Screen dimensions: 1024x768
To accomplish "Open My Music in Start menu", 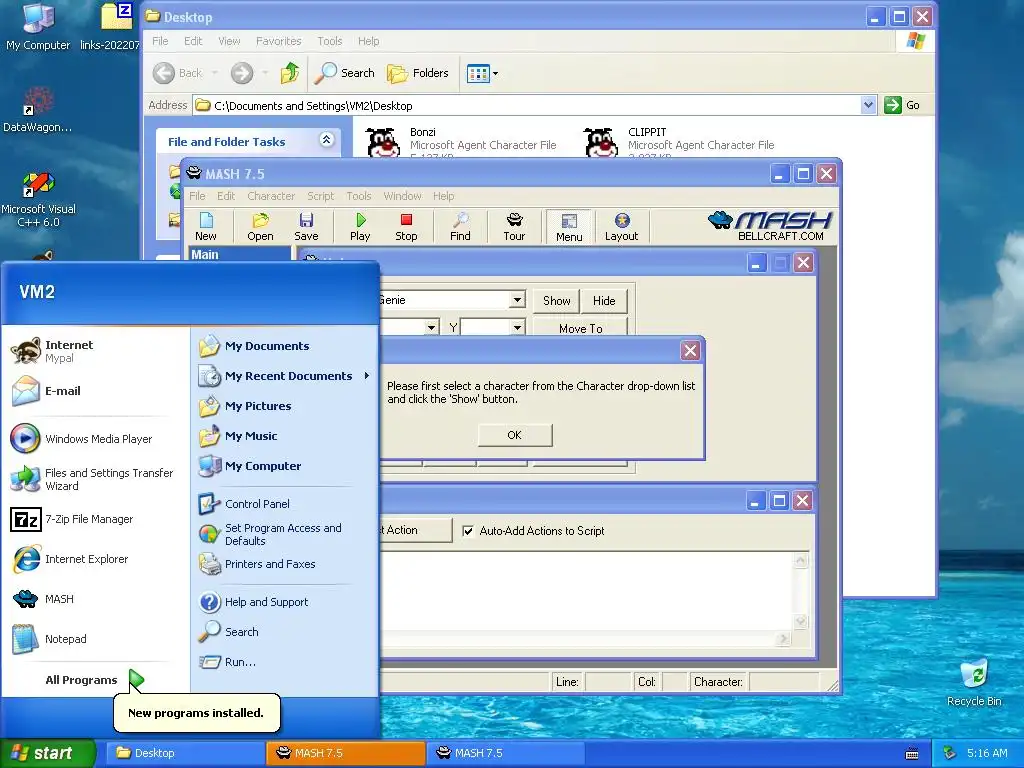I will point(238,436).
